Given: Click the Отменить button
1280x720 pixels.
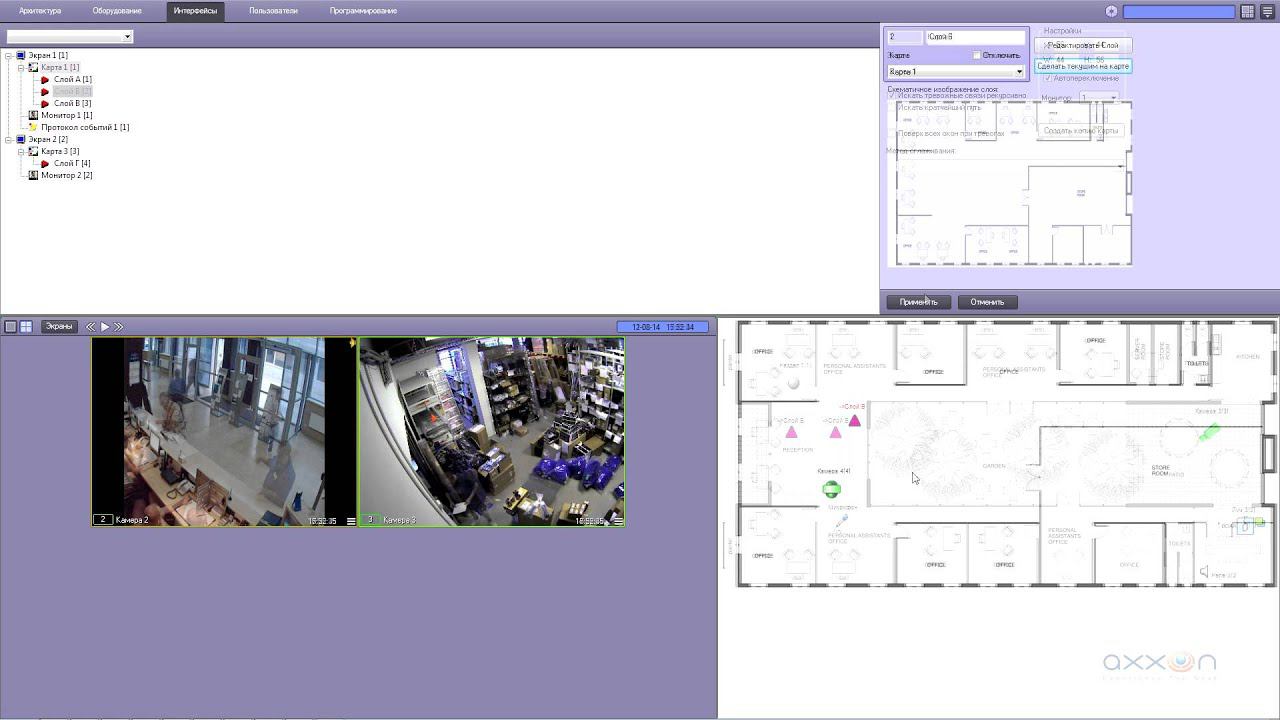Looking at the screenshot, I should tap(987, 302).
